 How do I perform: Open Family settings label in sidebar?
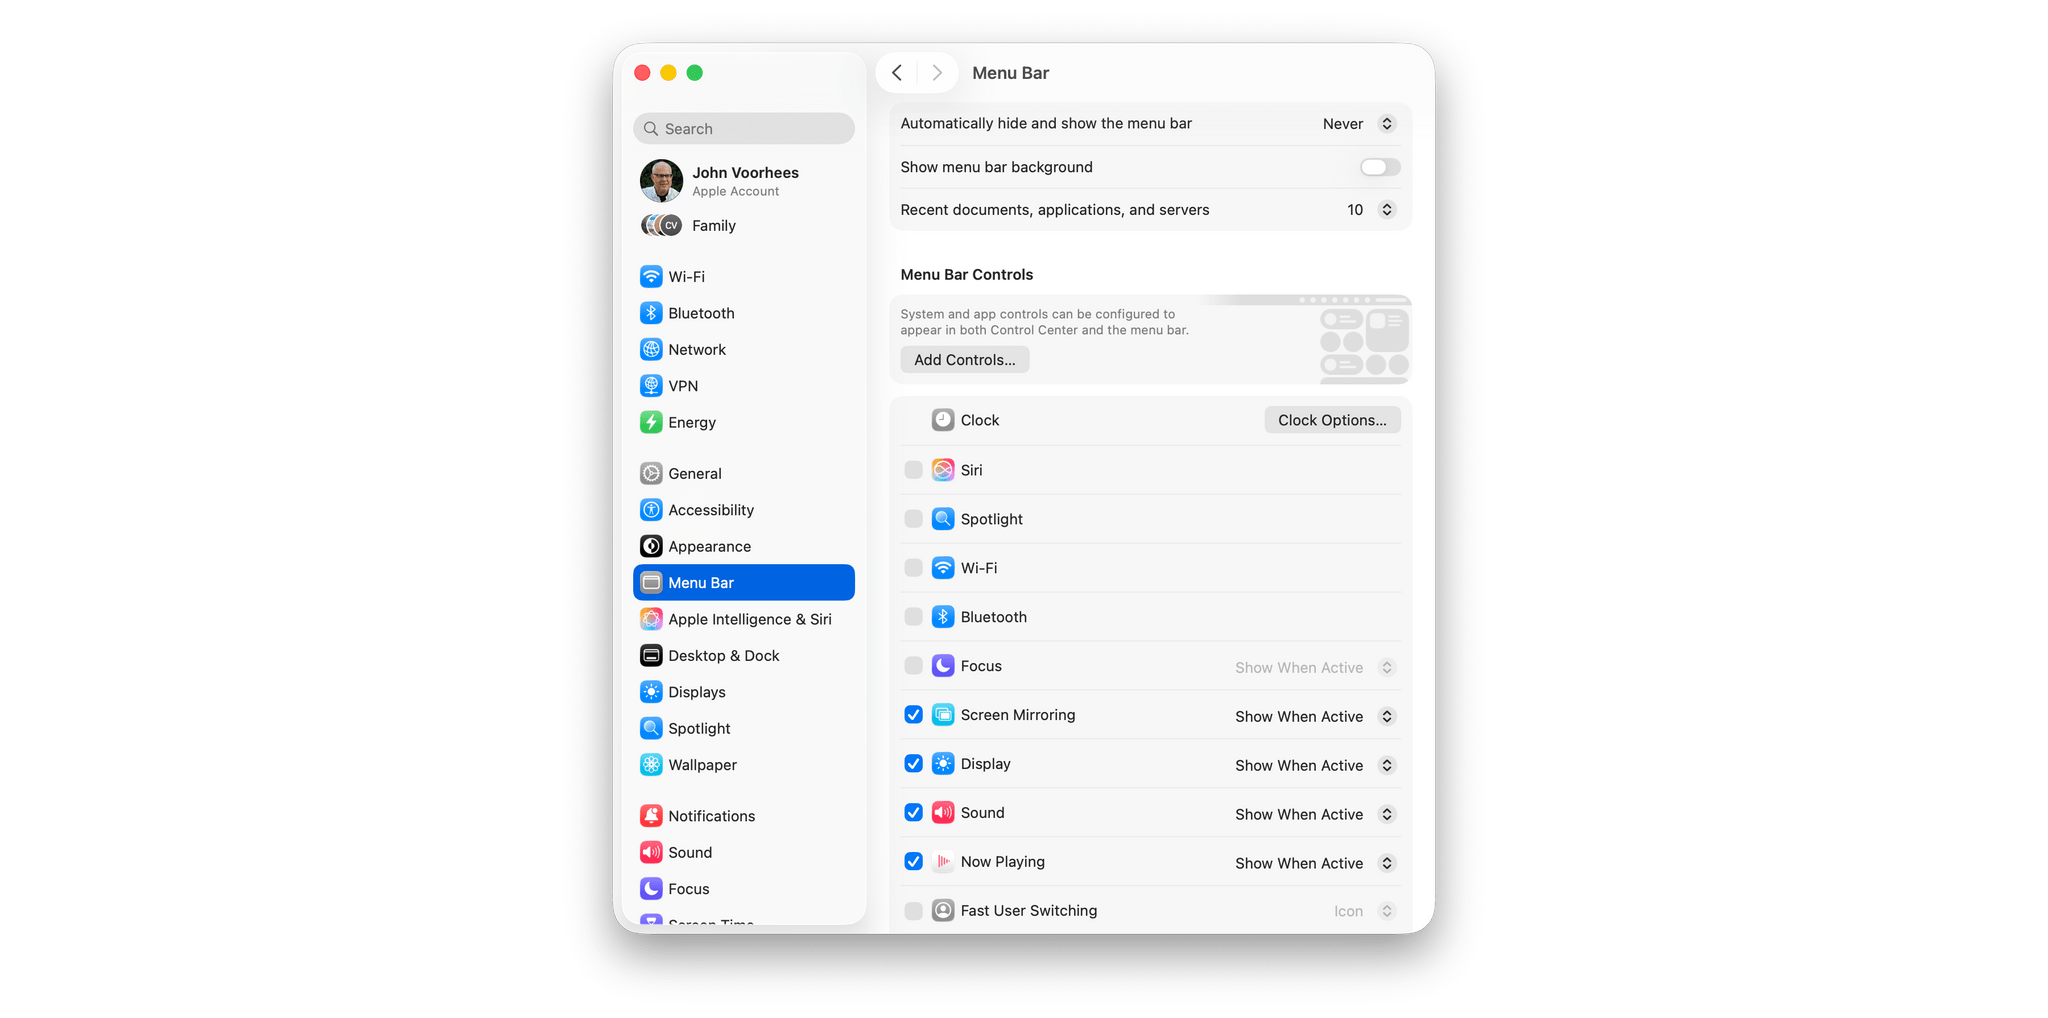pyautogui.click(x=714, y=226)
